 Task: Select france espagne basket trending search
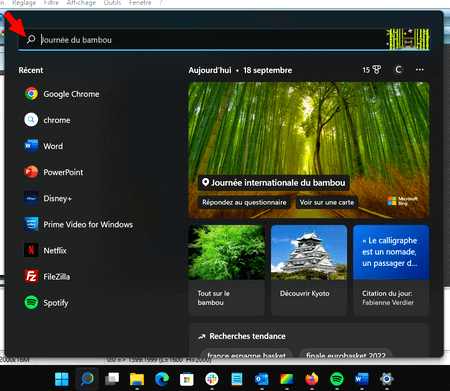click(x=247, y=353)
